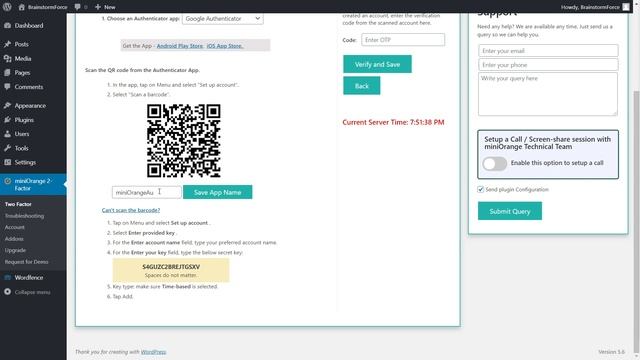The height and width of the screenshot is (360, 640).
Task: Open the Authenticator app dropdown
Action: [222, 19]
